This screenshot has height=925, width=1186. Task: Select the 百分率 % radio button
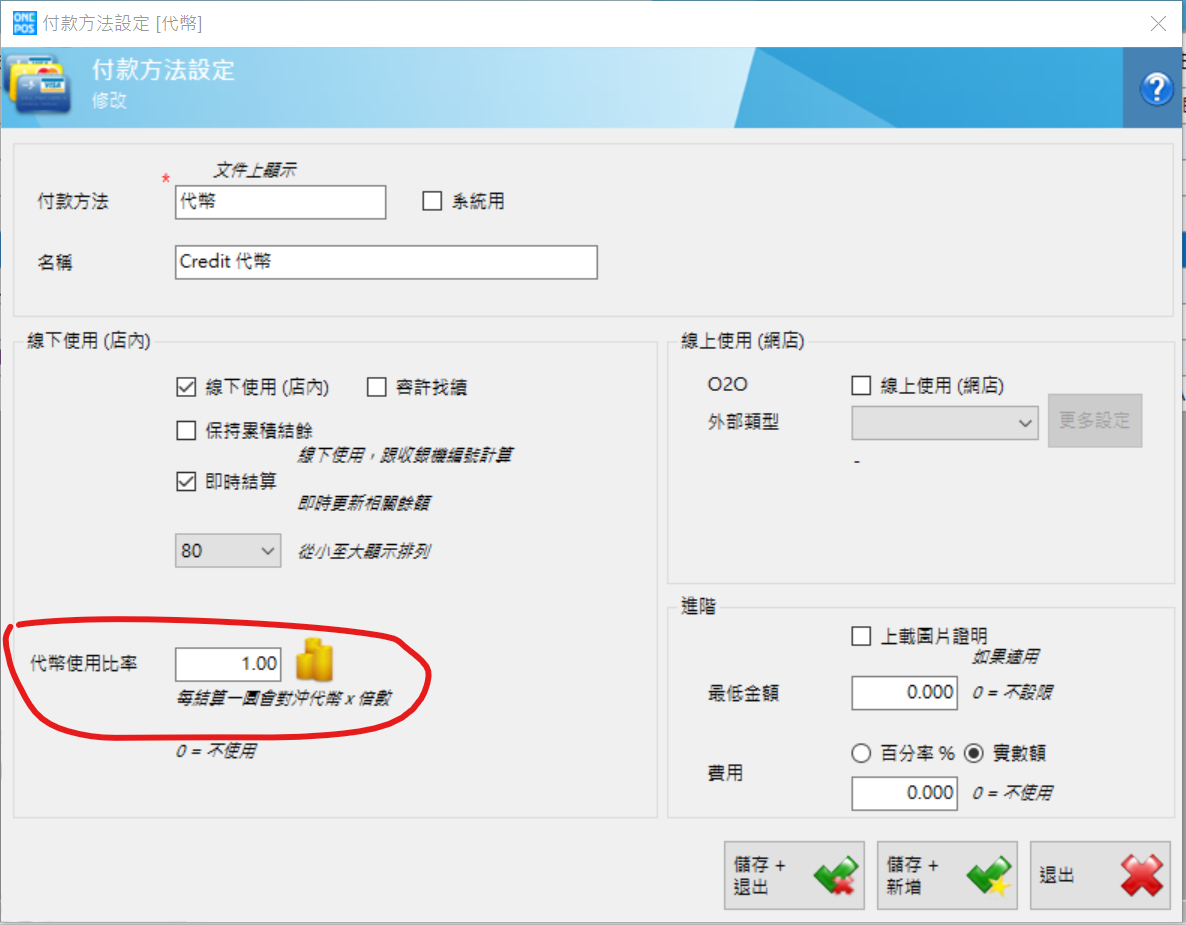pos(861,753)
